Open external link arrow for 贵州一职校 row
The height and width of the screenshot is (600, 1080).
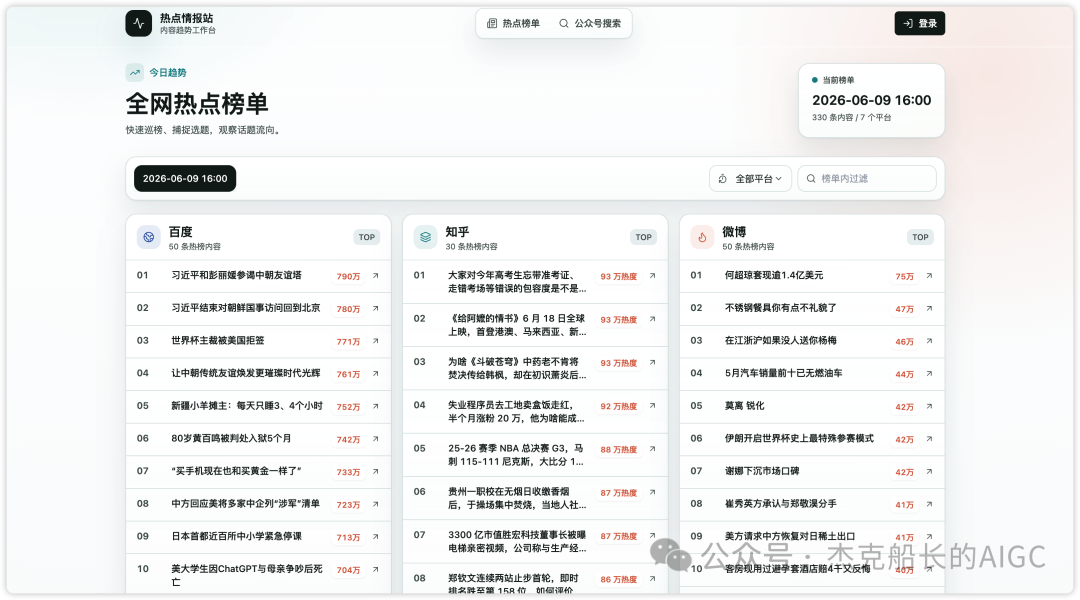pyautogui.click(x=652, y=492)
